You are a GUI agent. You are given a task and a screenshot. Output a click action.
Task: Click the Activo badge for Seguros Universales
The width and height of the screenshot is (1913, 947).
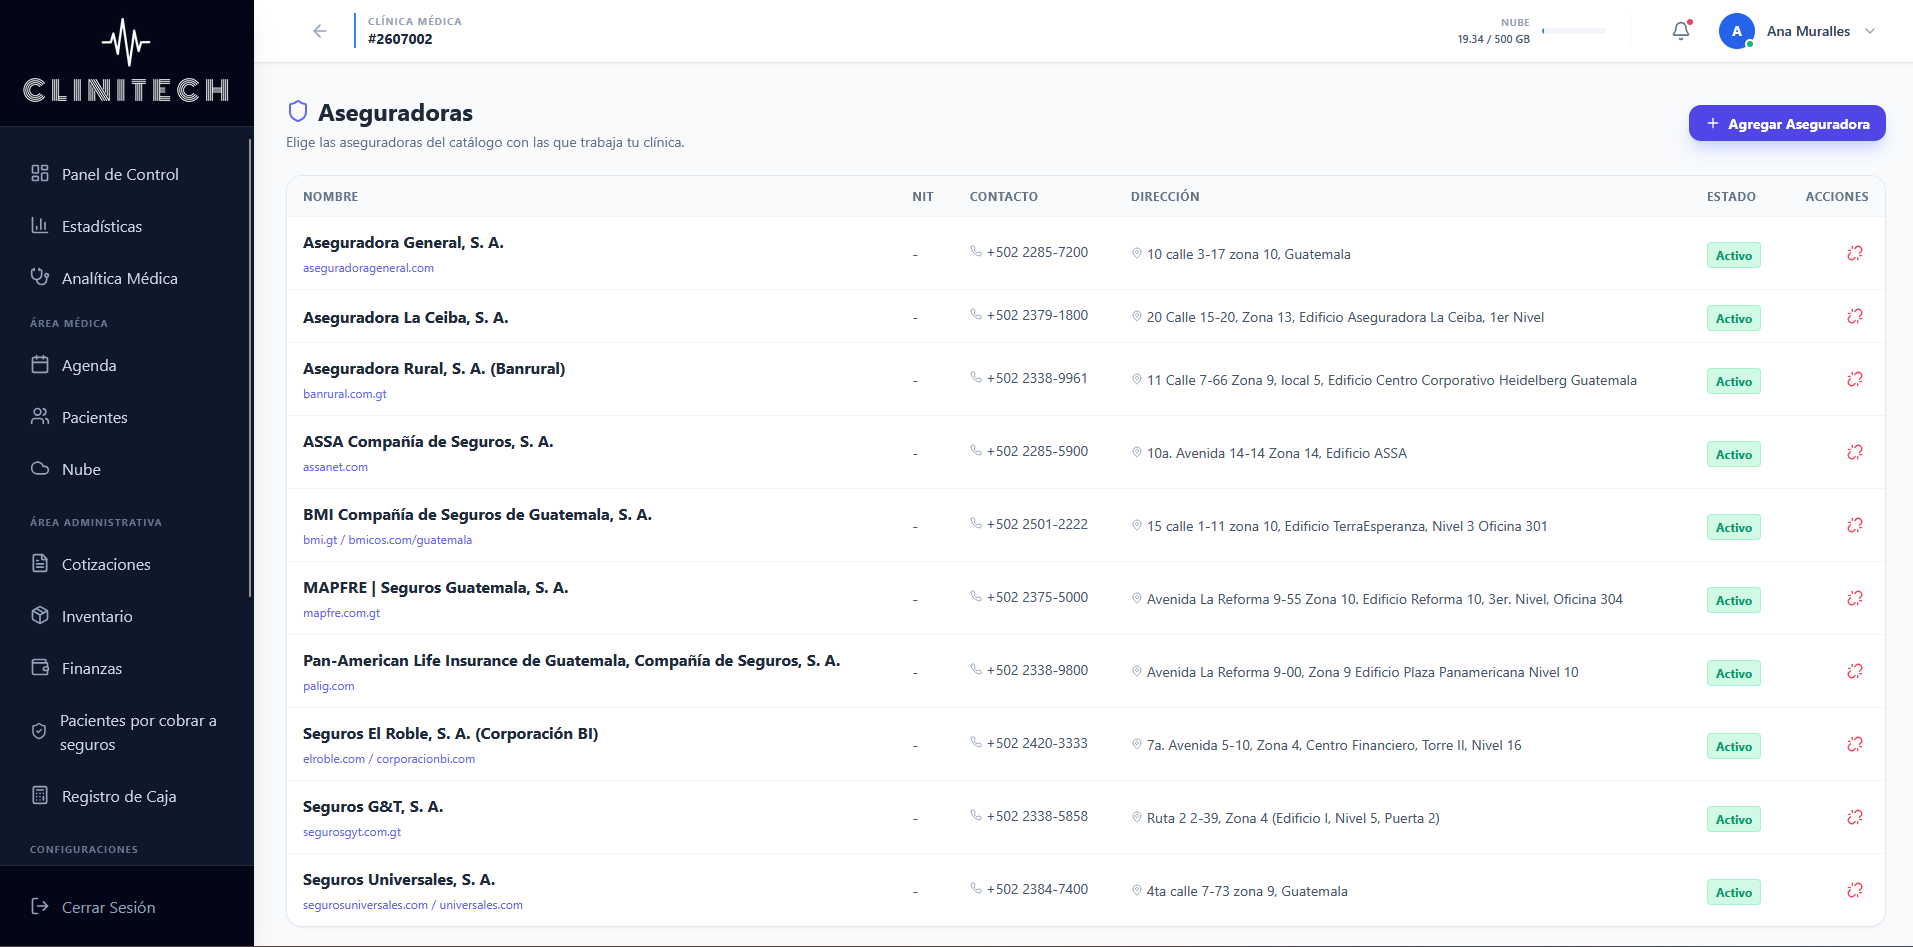pos(1734,892)
